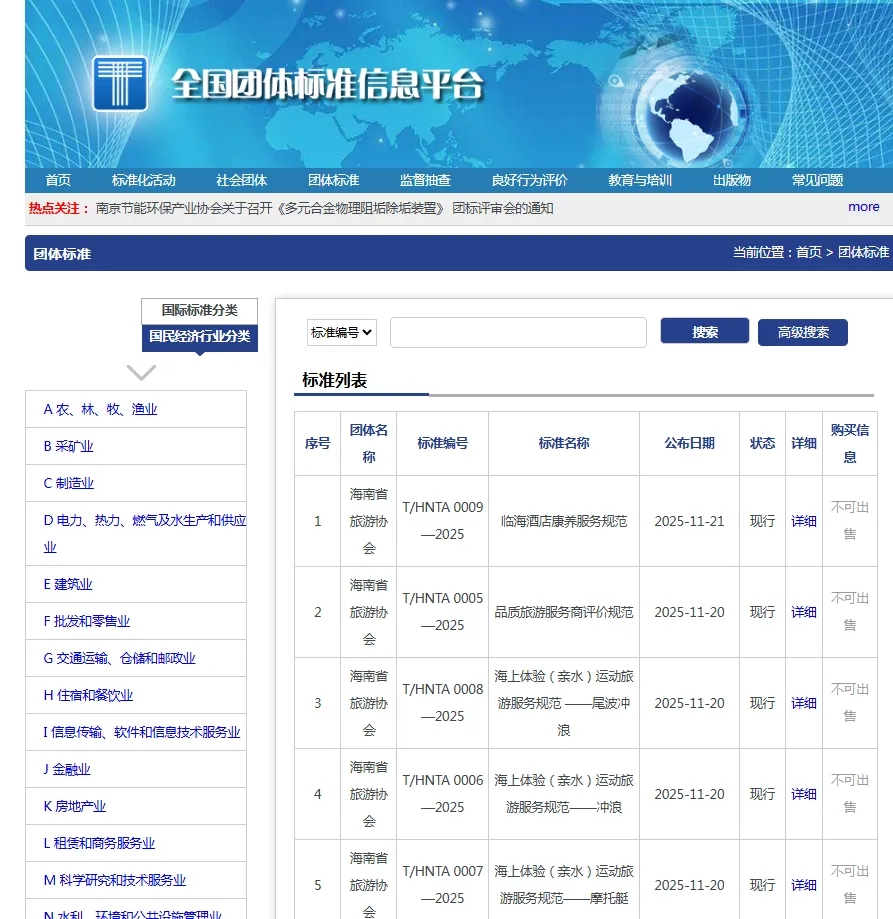Choose category I 信息传输、软件和信息技术服务业
The image size is (893, 919).
[x=141, y=732]
